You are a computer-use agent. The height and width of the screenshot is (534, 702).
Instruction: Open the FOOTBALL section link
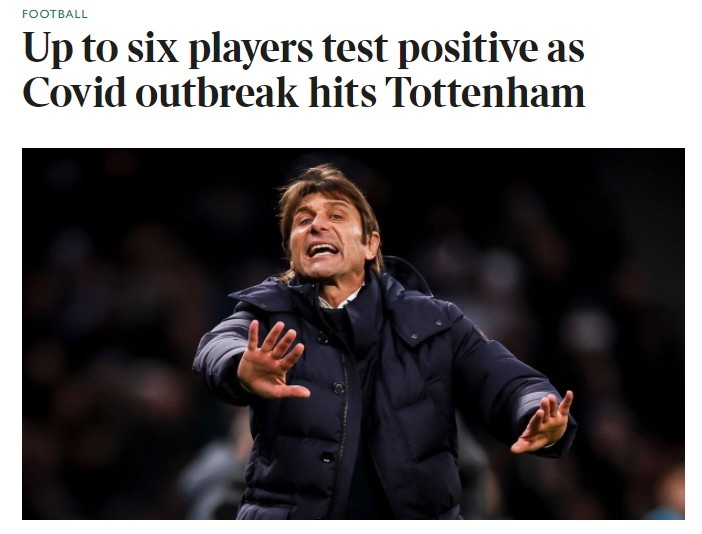pyautogui.click(x=55, y=14)
